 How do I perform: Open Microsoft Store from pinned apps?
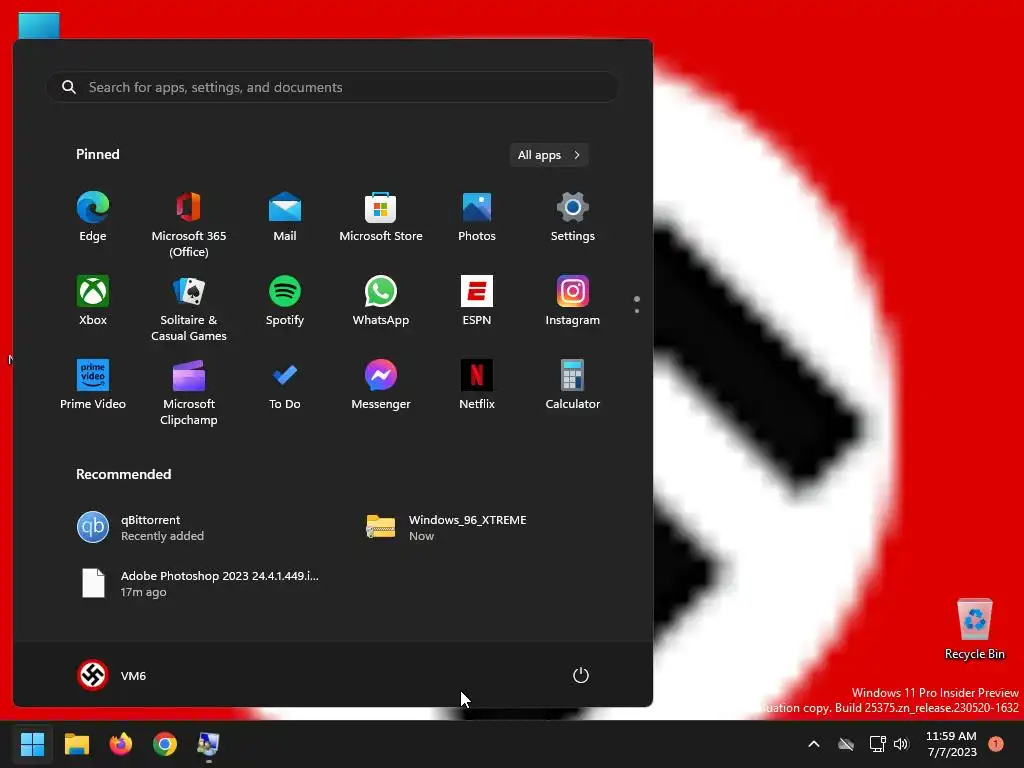point(381,217)
